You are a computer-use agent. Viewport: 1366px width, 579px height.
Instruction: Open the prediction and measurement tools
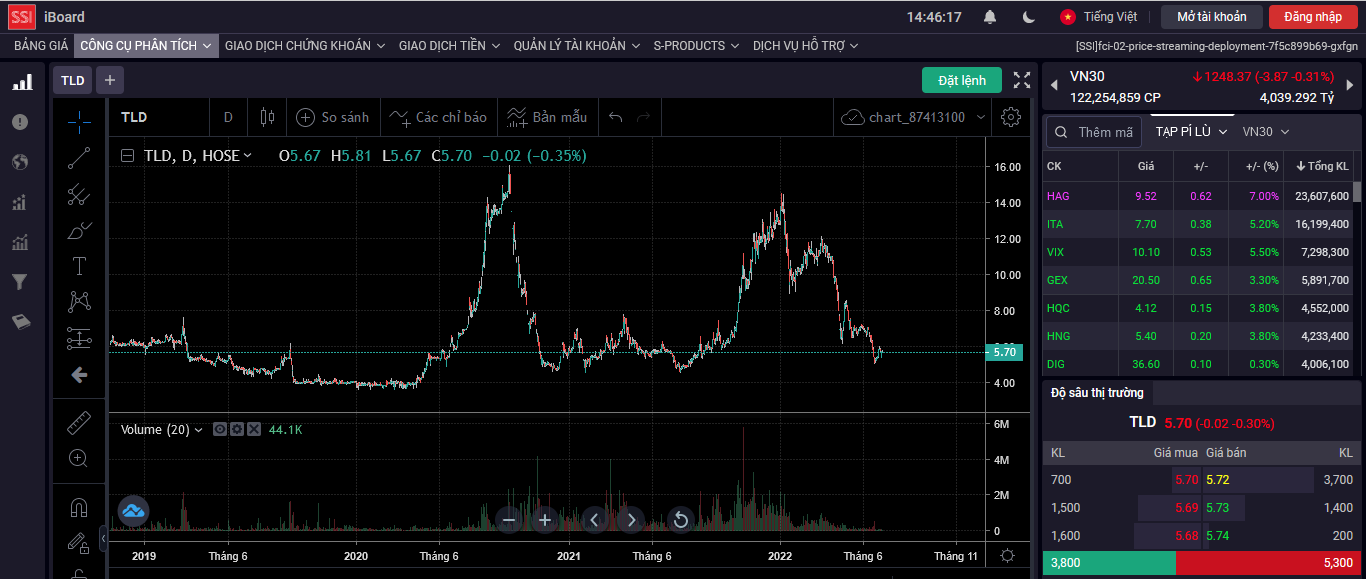pos(79,338)
